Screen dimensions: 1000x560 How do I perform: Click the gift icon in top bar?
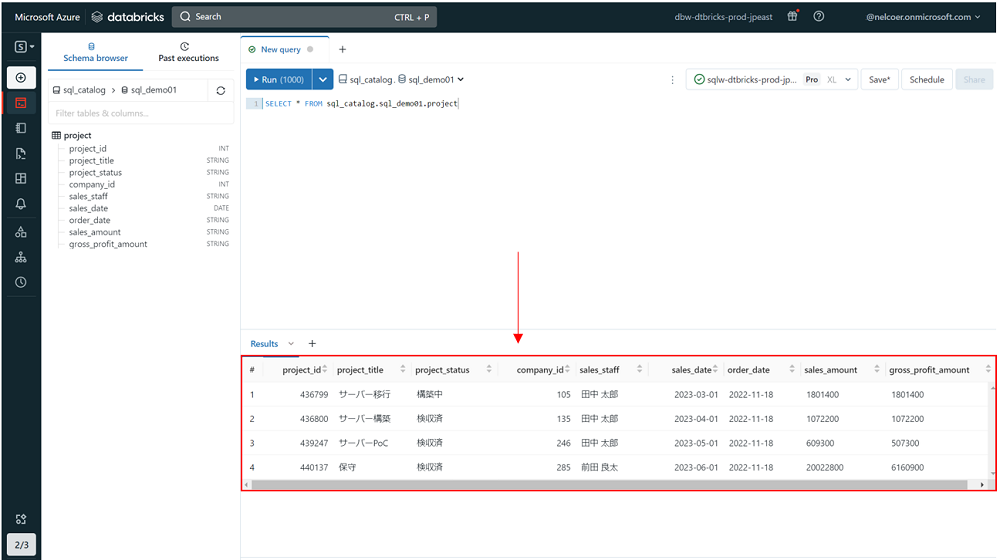pyautogui.click(x=792, y=17)
